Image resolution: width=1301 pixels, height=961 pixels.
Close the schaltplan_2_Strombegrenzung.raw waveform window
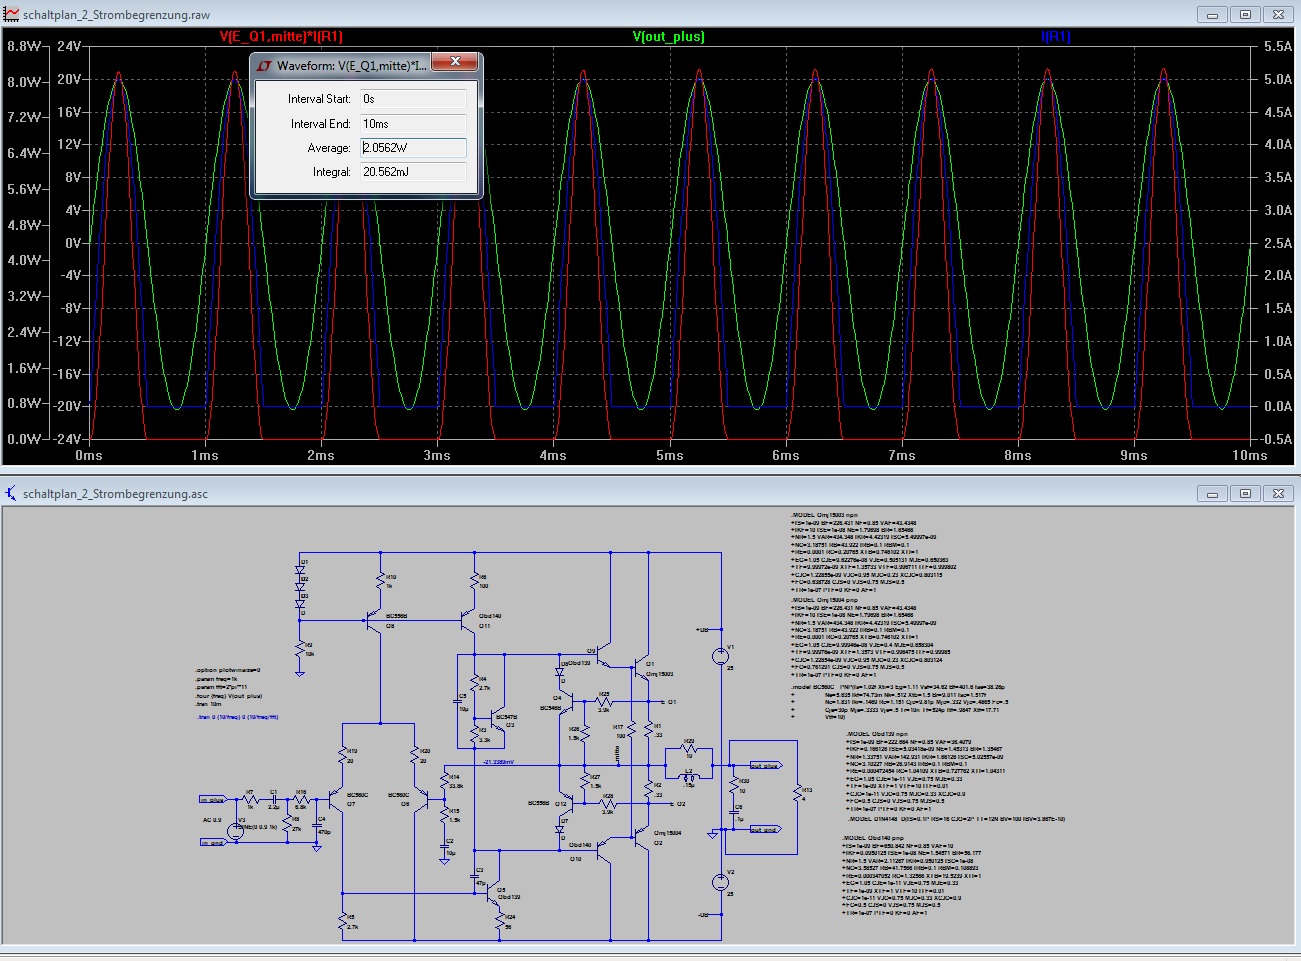click(1277, 15)
